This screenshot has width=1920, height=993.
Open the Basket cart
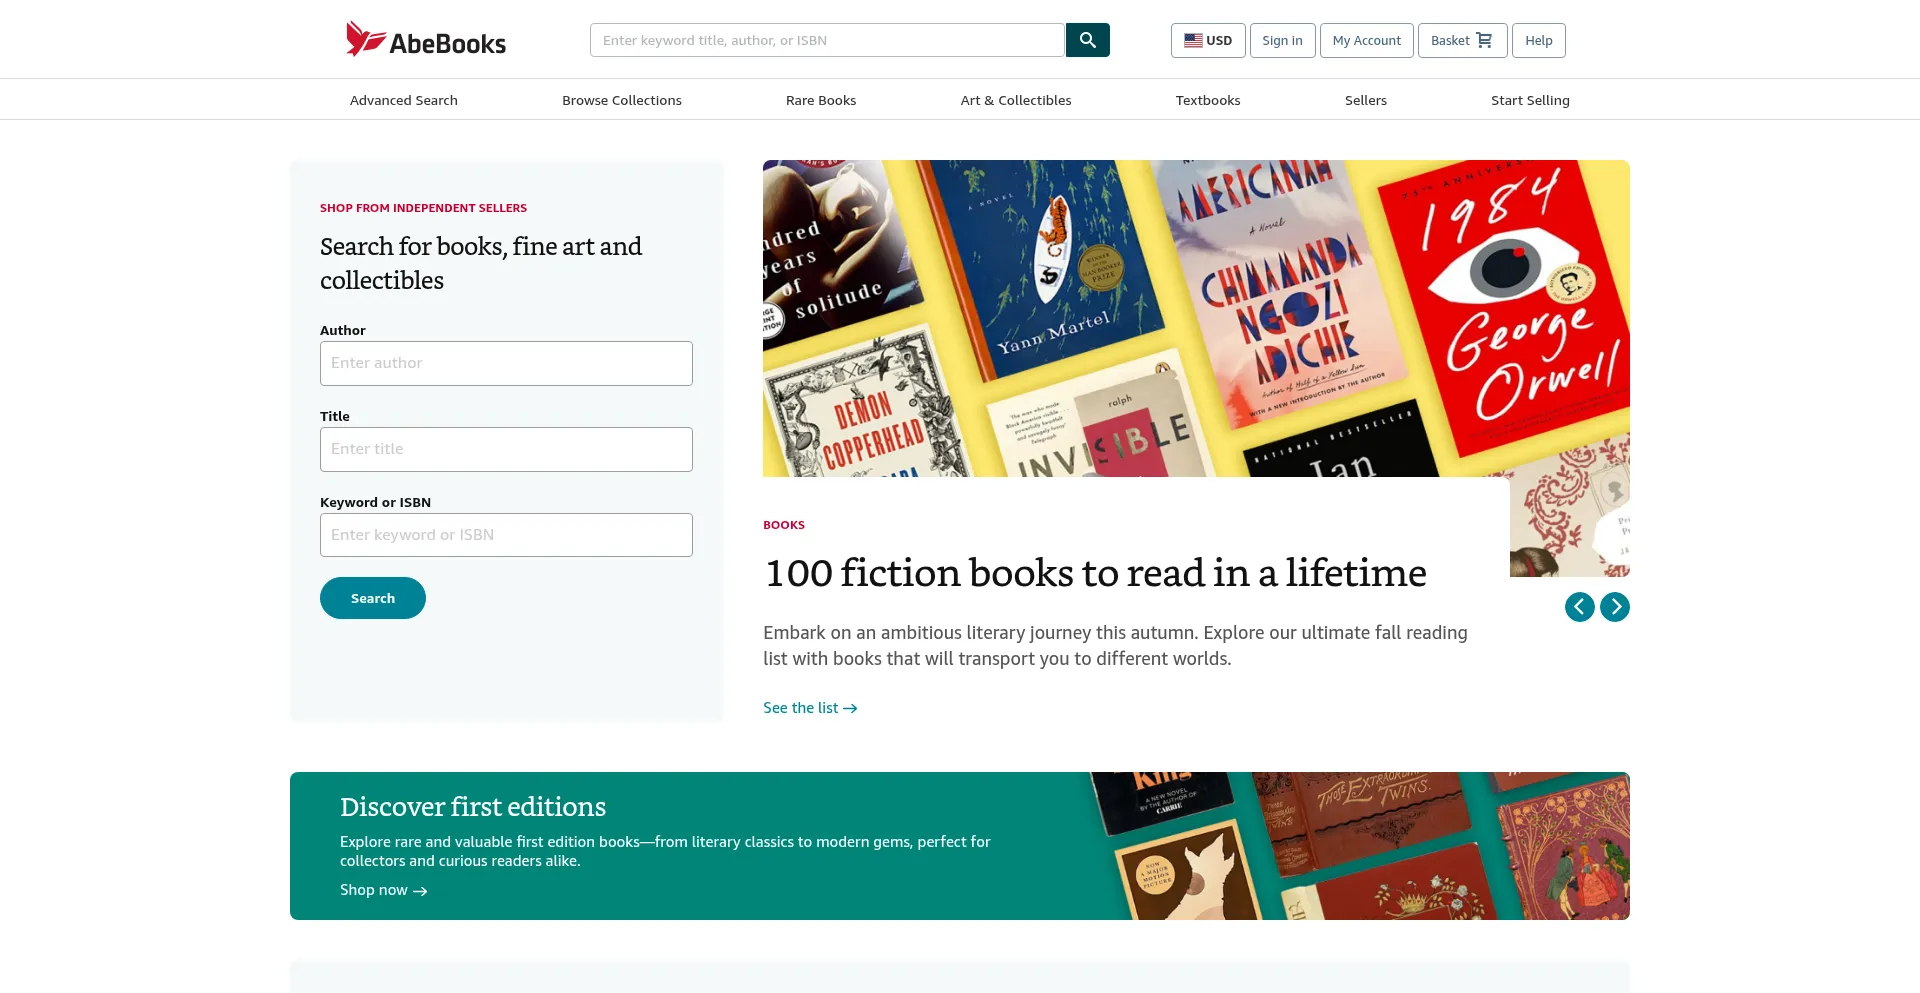[x=1461, y=41]
